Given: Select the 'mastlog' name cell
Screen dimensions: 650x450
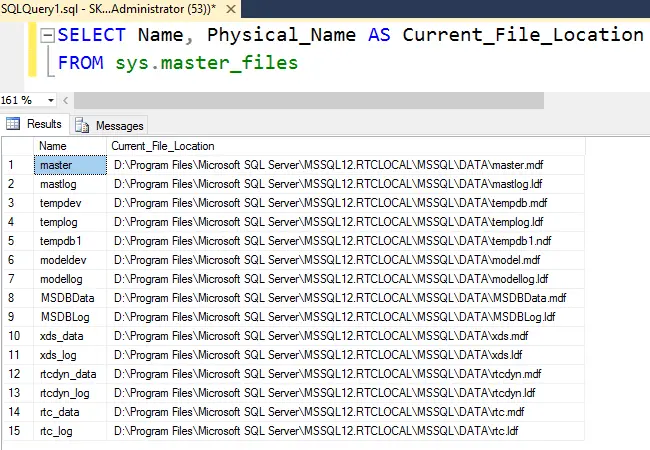Looking at the screenshot, I should (x=70, y=184).
